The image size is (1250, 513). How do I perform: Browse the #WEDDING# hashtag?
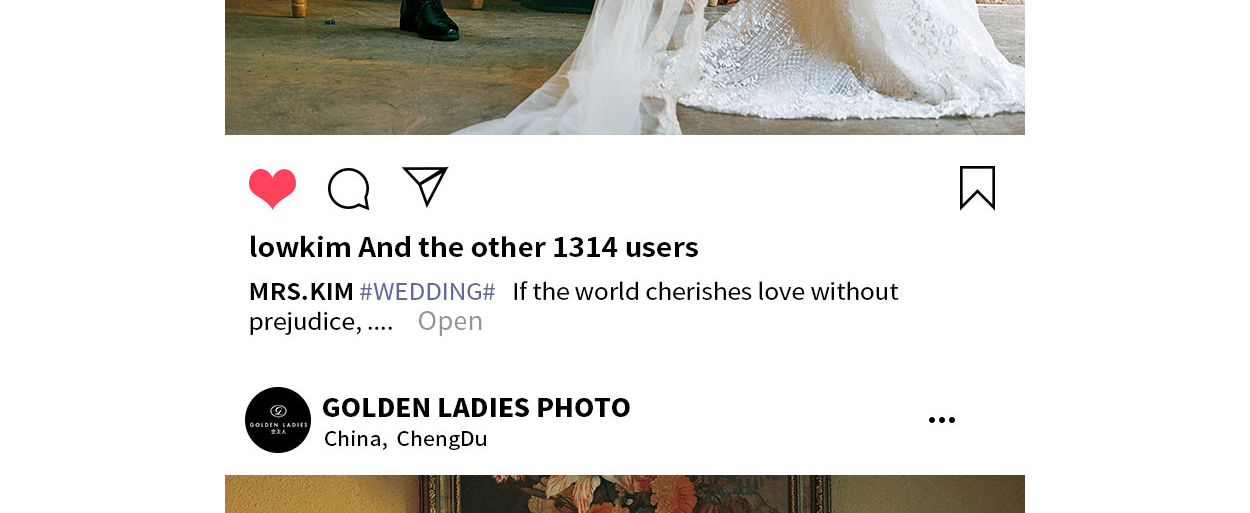[427, 292]
